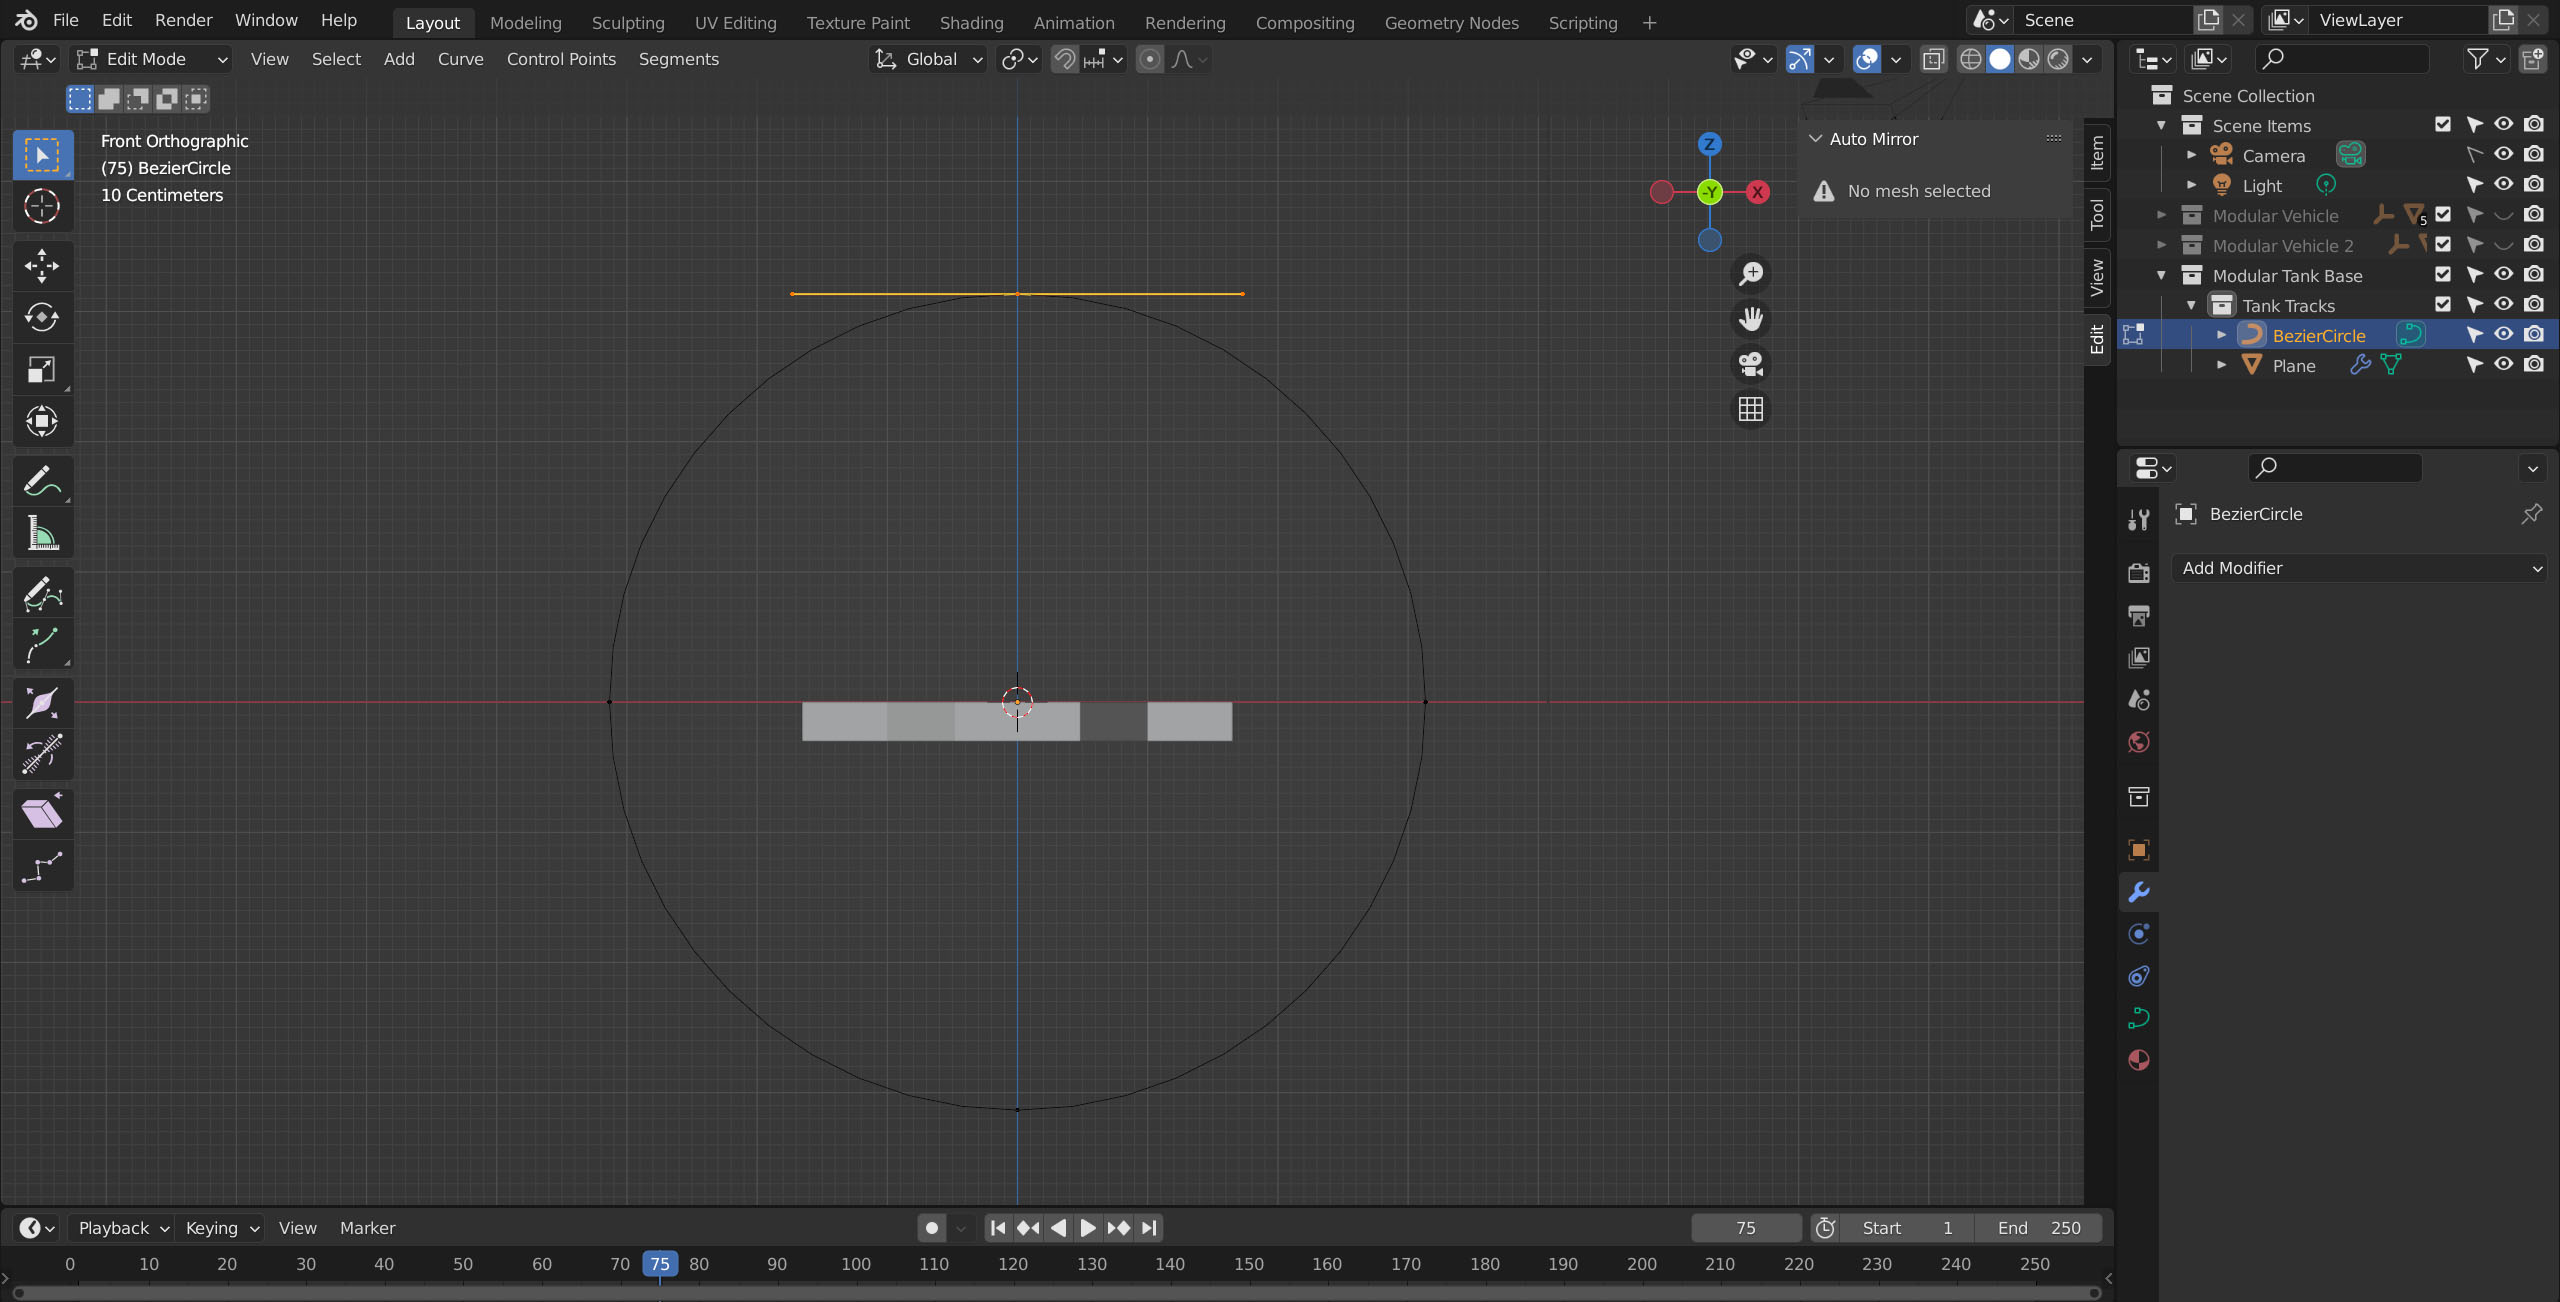Switch to Object Data properties for the curve
Screen dimensions: 2560x1302
point(2139,1018)
